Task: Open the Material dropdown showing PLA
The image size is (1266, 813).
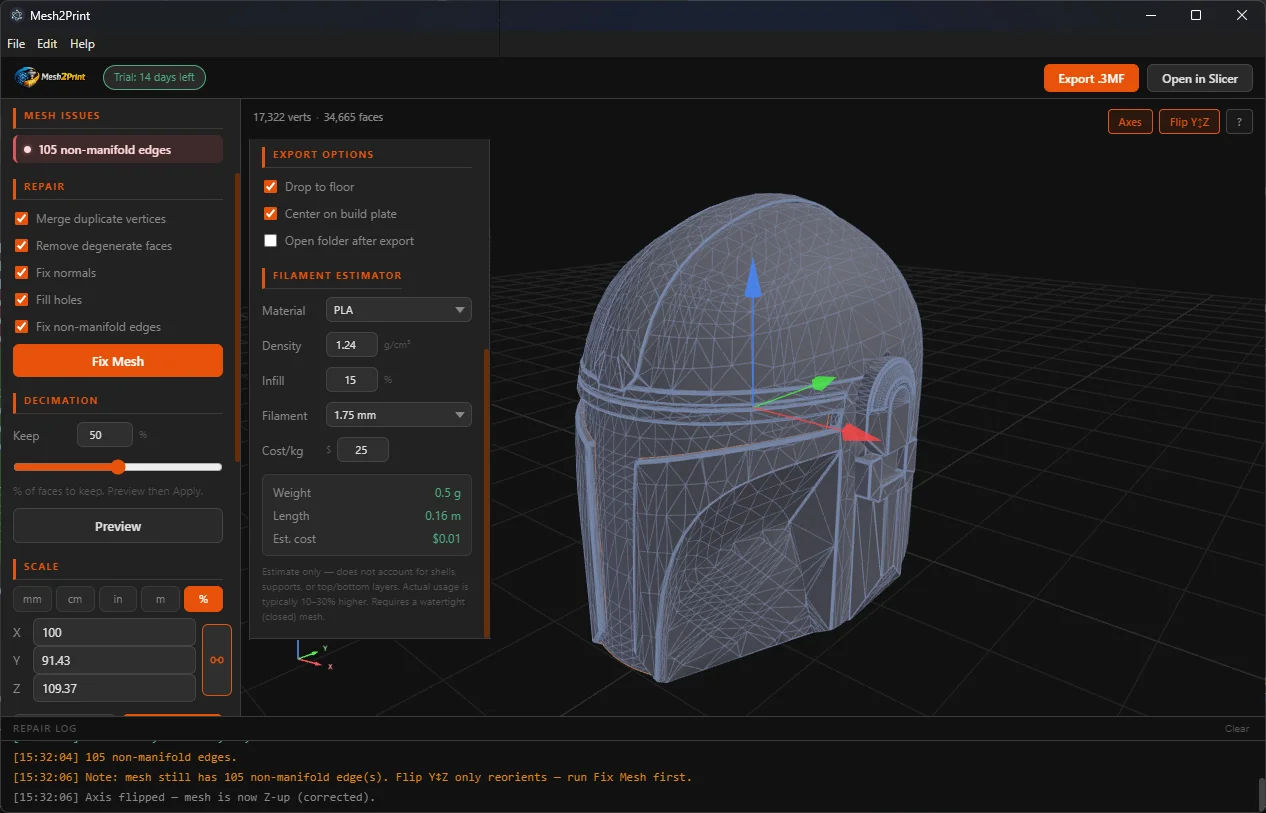Action: 398,309
